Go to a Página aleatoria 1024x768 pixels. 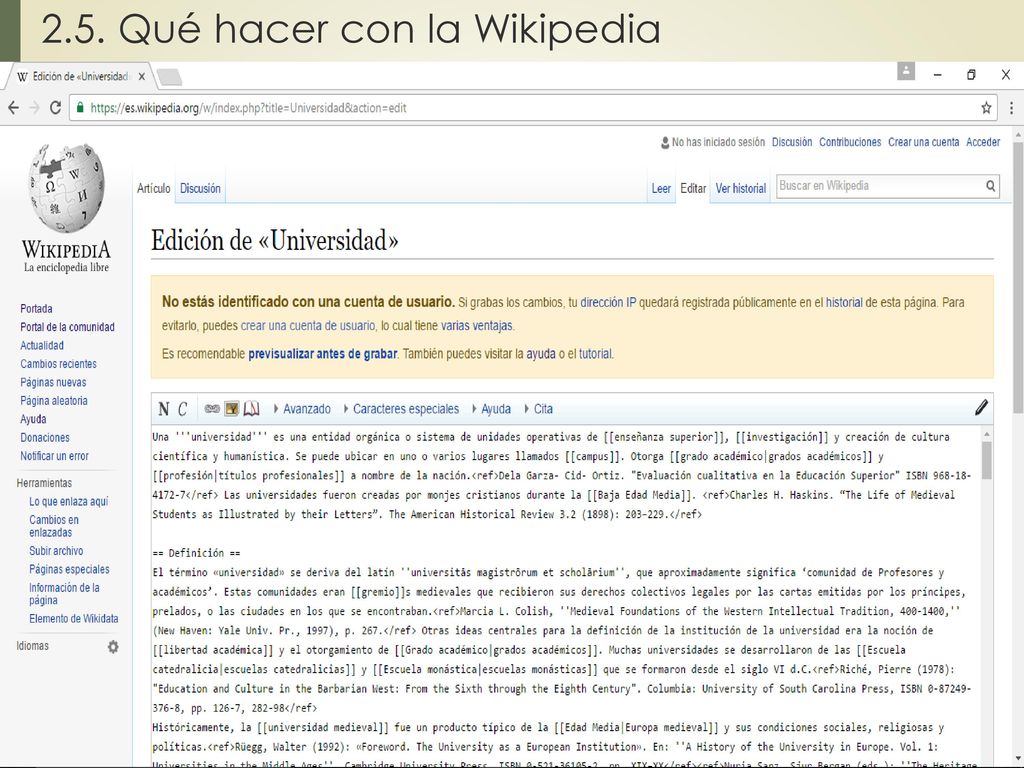[x=54, y=400]
